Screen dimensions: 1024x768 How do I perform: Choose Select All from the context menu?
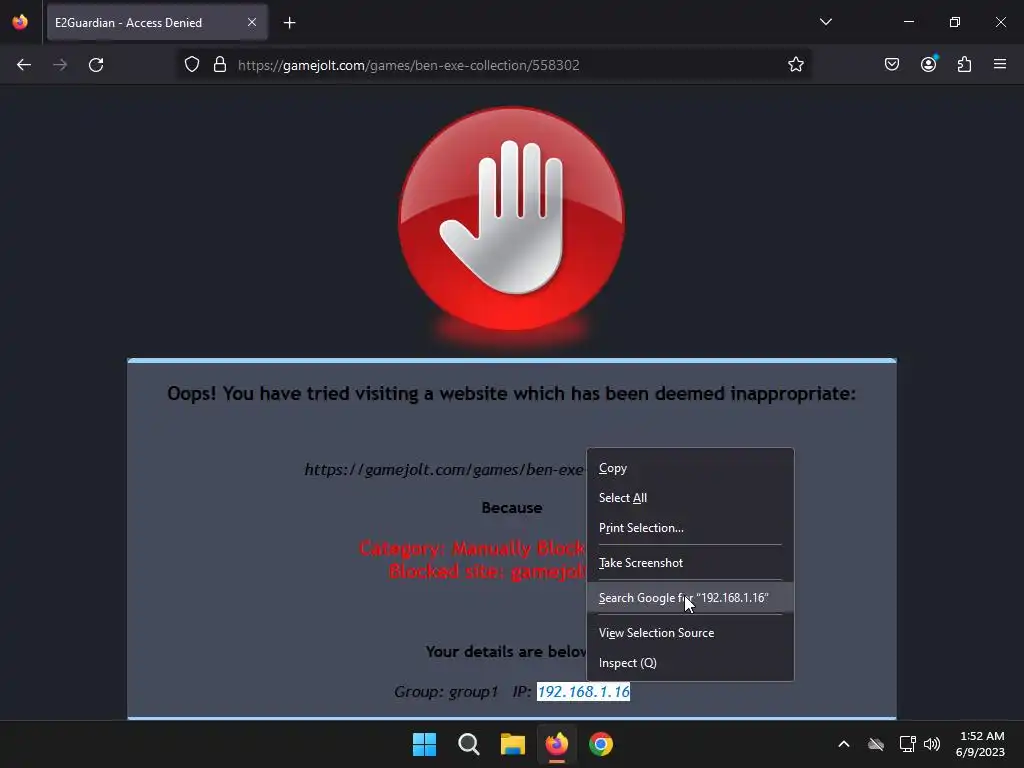690,498
